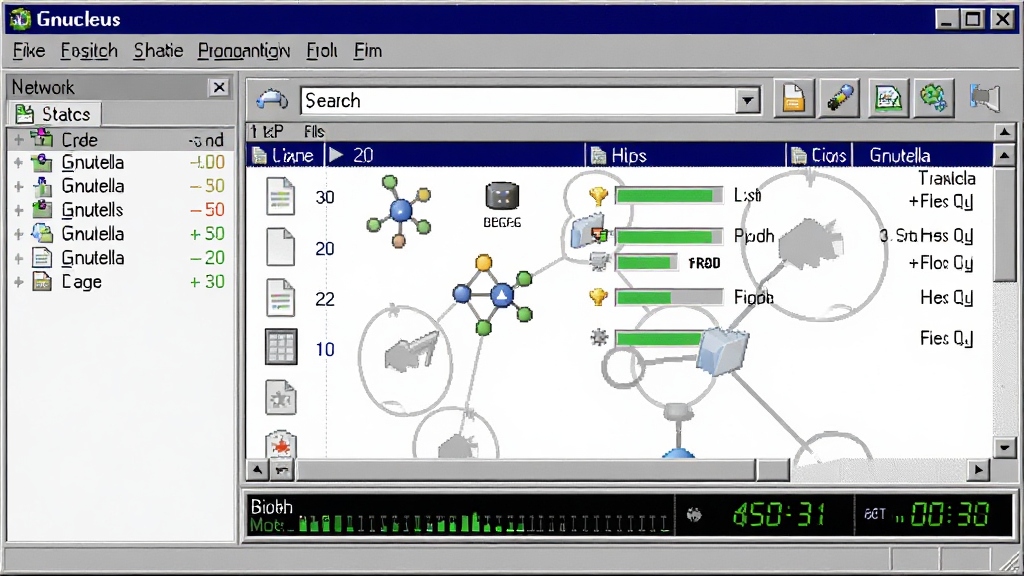This screenshot has height=576, width=1024.
Task: Click the Gnutella +50 network icon
Action: coord(42,233)
